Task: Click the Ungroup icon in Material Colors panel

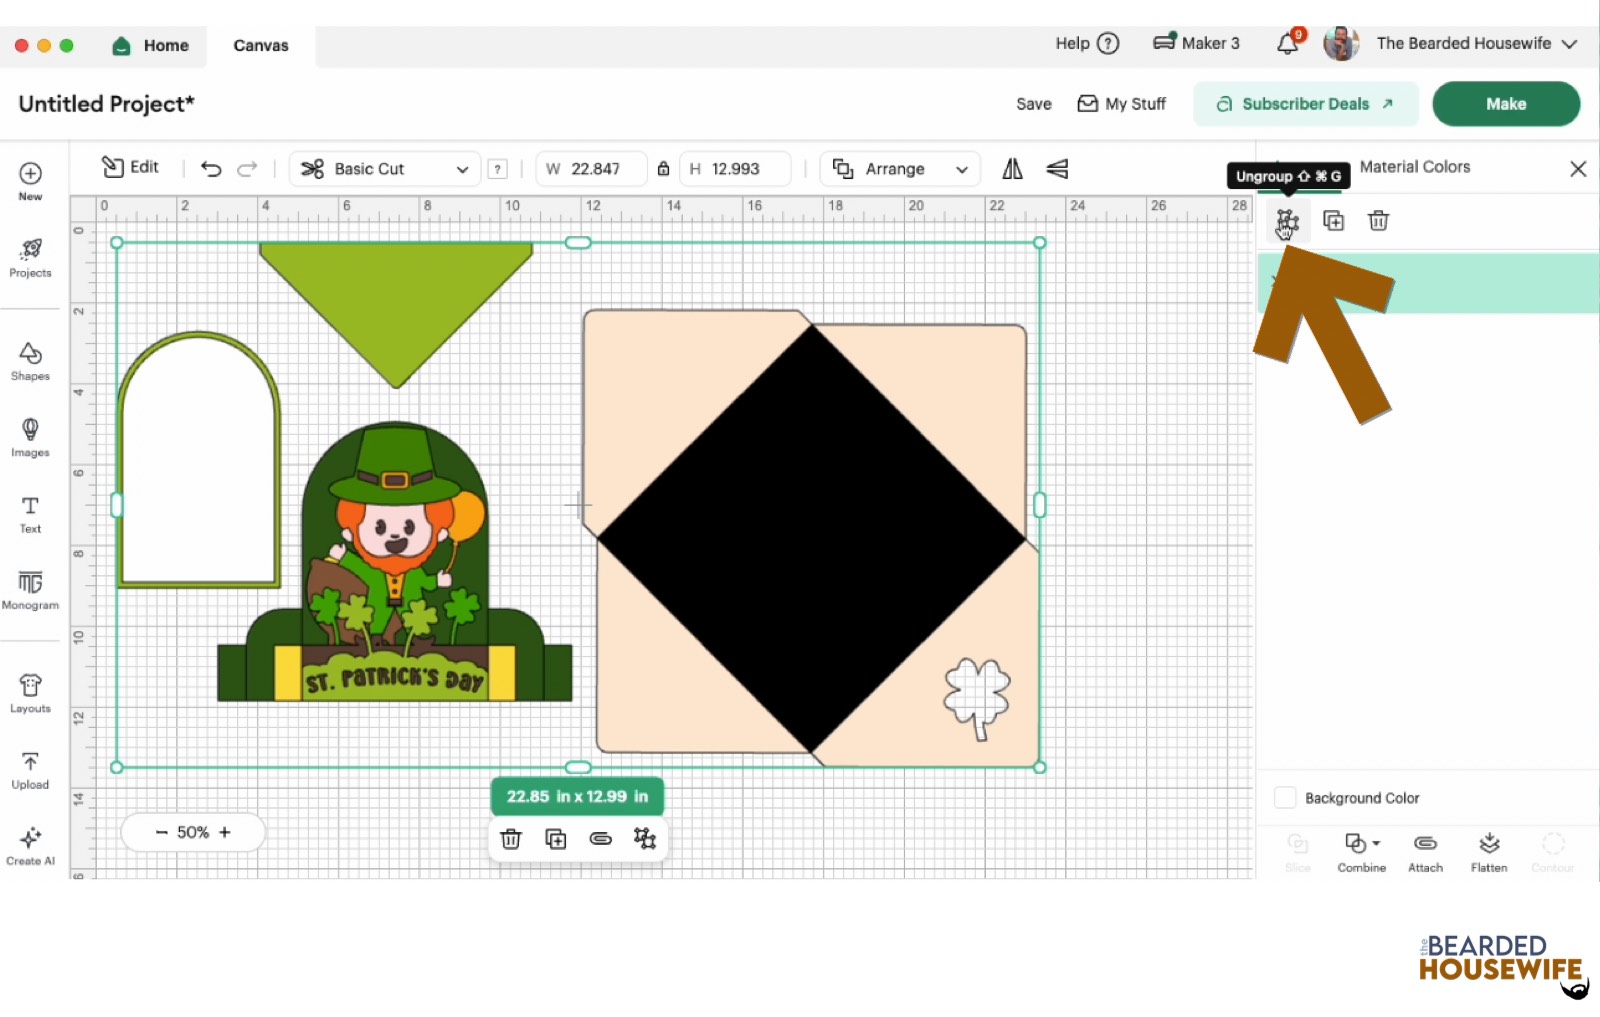Action: [x=1288, y=220]
